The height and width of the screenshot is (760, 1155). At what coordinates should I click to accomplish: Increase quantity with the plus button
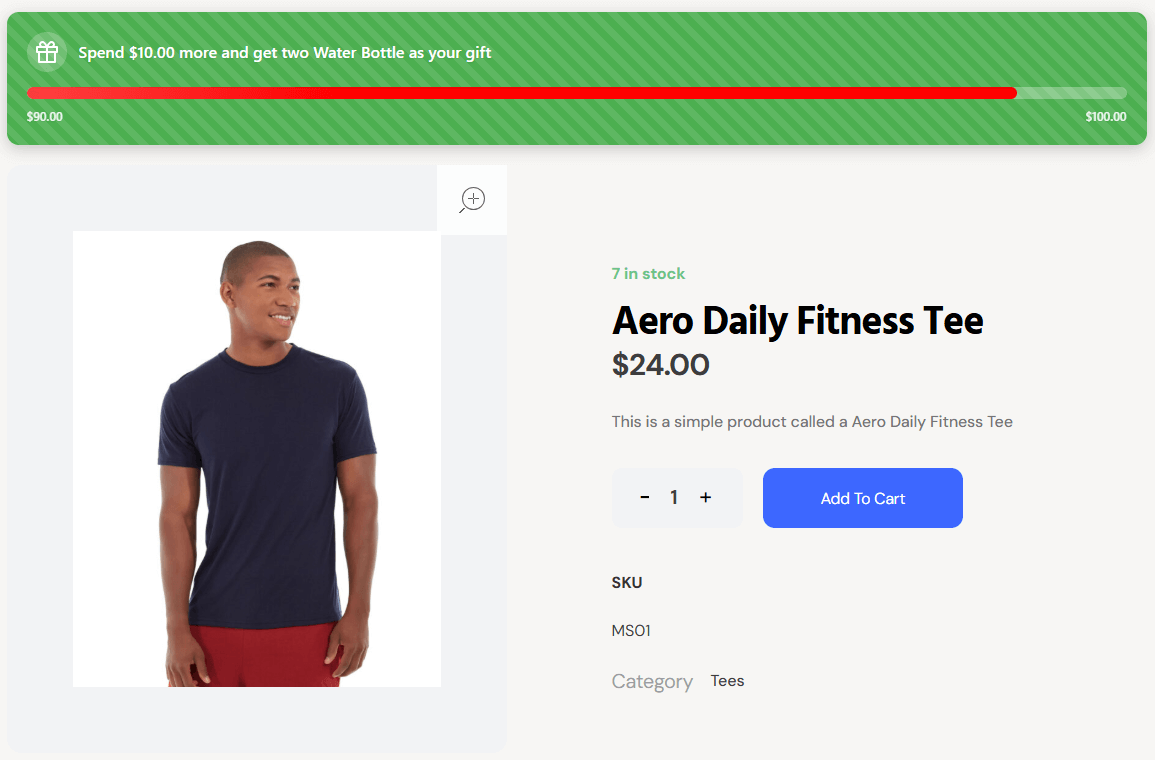pyautogui.click(x=705, y=497)
